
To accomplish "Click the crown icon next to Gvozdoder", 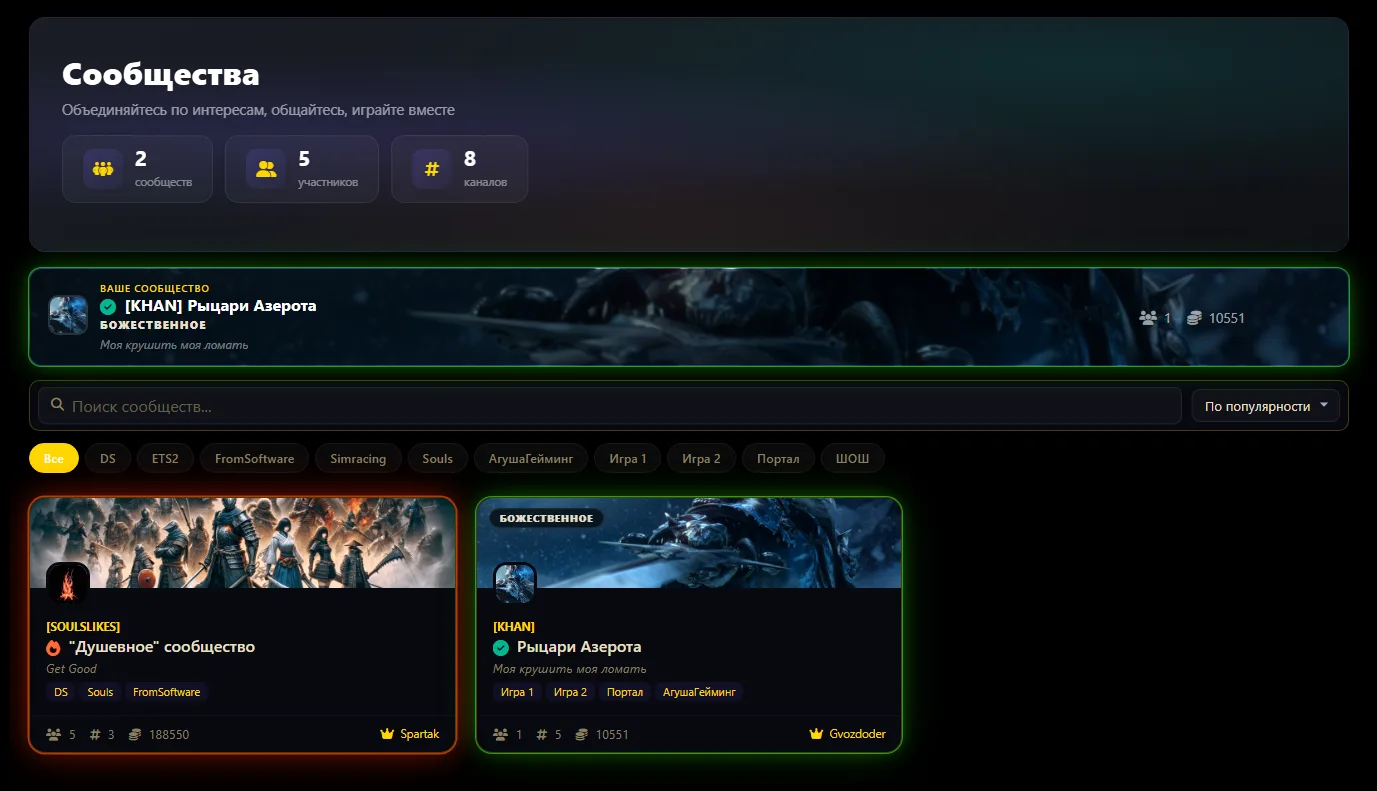I will tap(816, 734).
